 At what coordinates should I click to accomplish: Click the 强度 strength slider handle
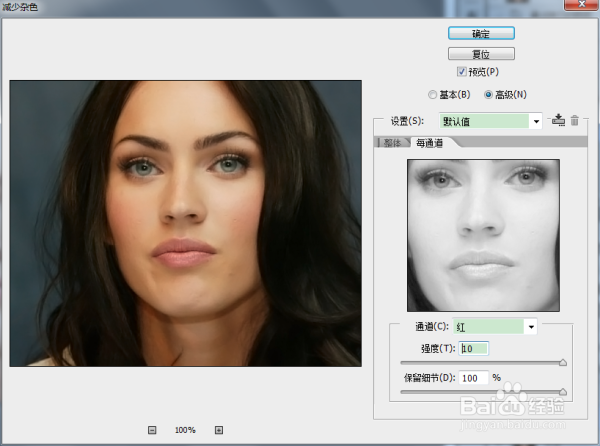(563, 362)
